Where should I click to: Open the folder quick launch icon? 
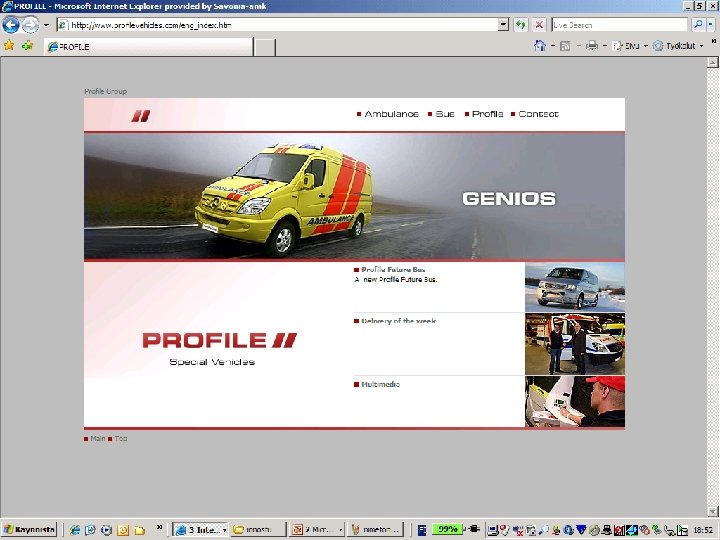pos(139,530)
